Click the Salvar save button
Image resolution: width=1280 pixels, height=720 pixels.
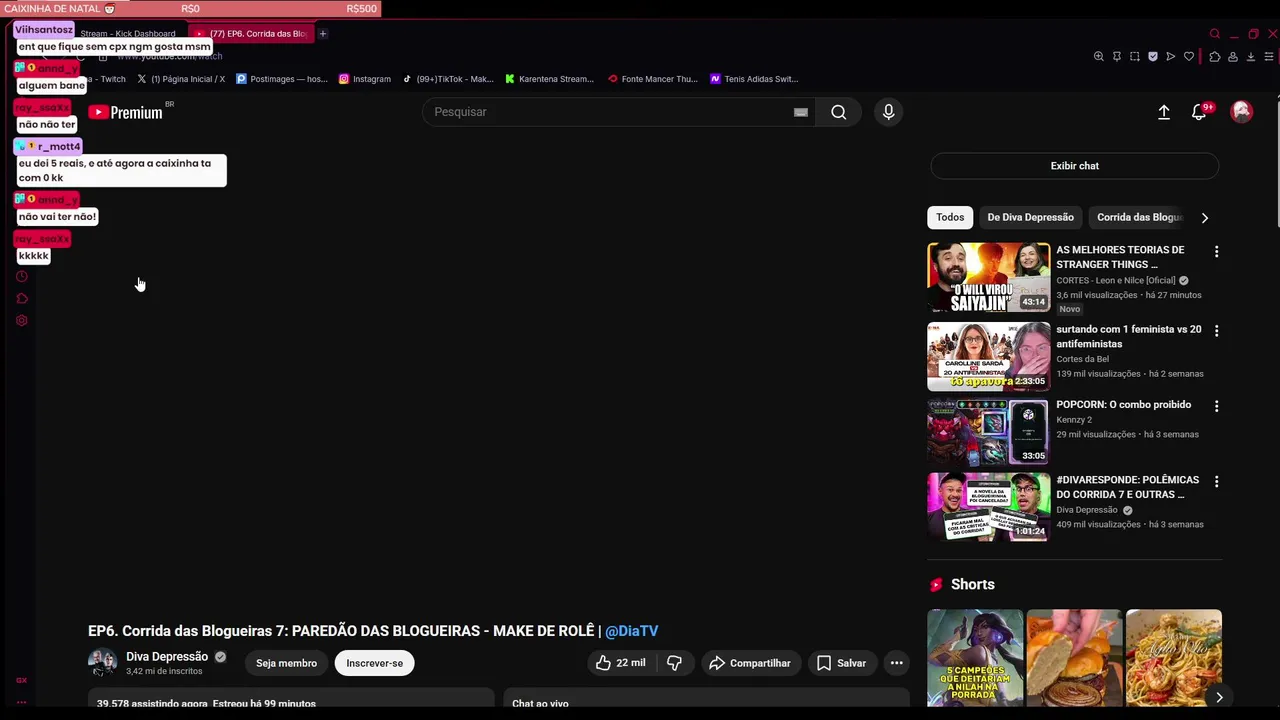pos(841,663)
